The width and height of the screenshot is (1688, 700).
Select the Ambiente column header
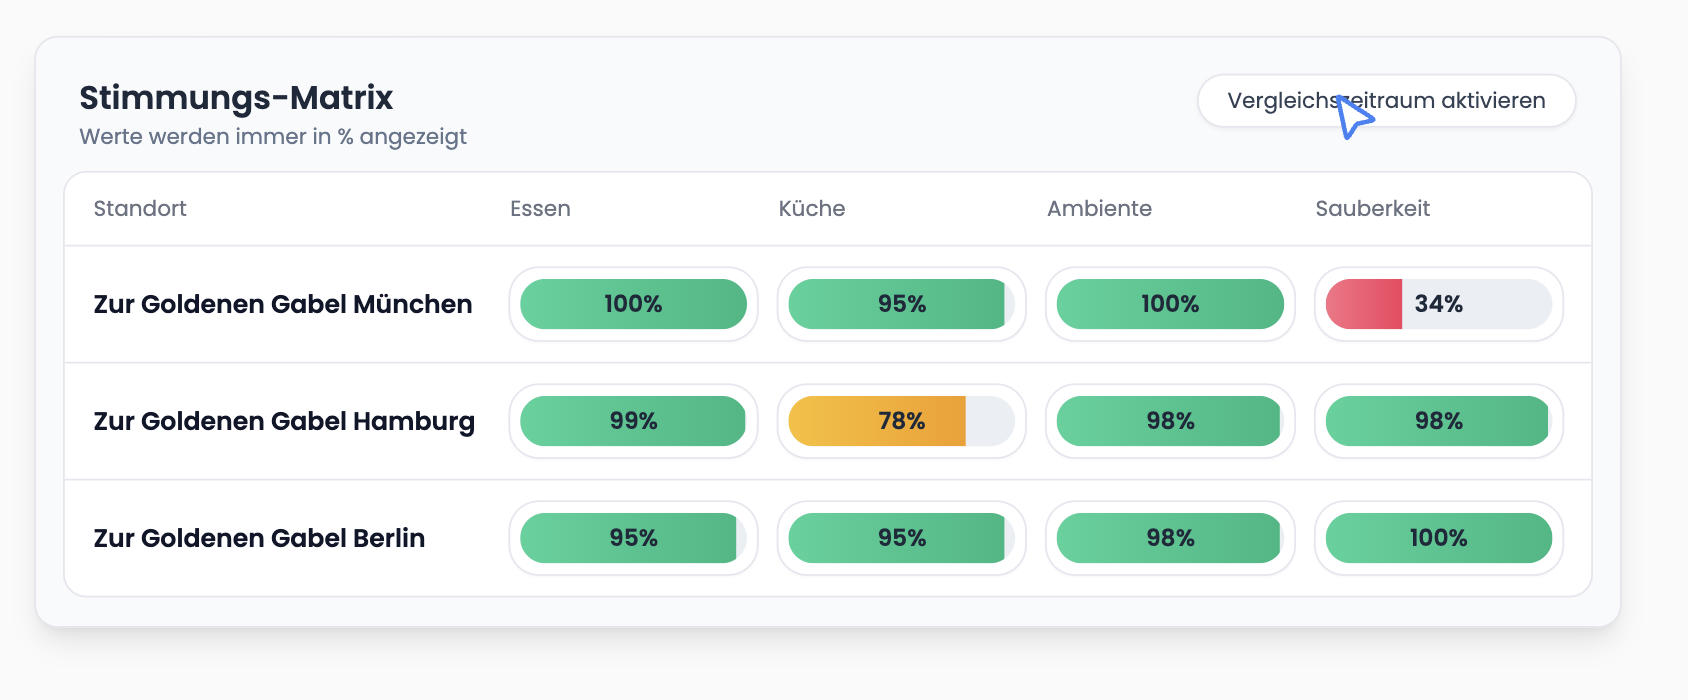point(1099,209)
